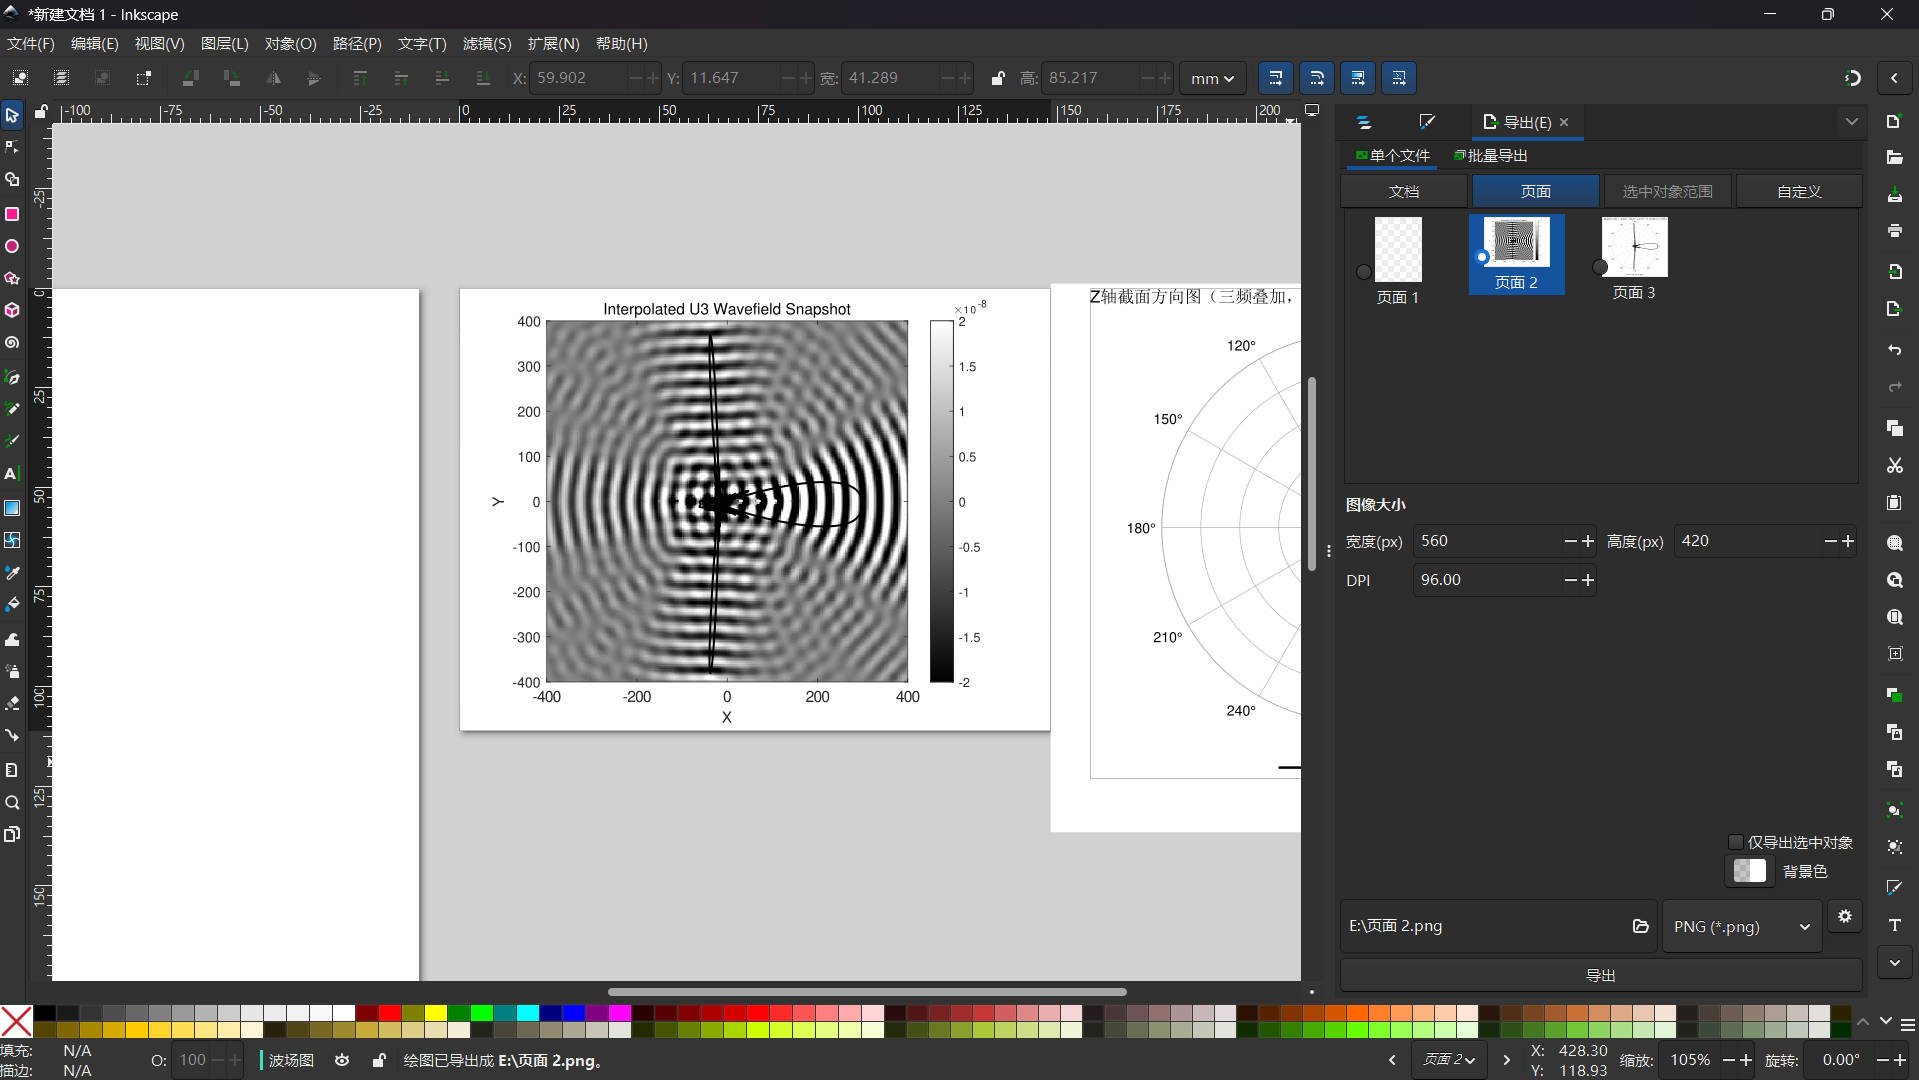
Task: Browse for export file location
Action: pos(1640,926)
